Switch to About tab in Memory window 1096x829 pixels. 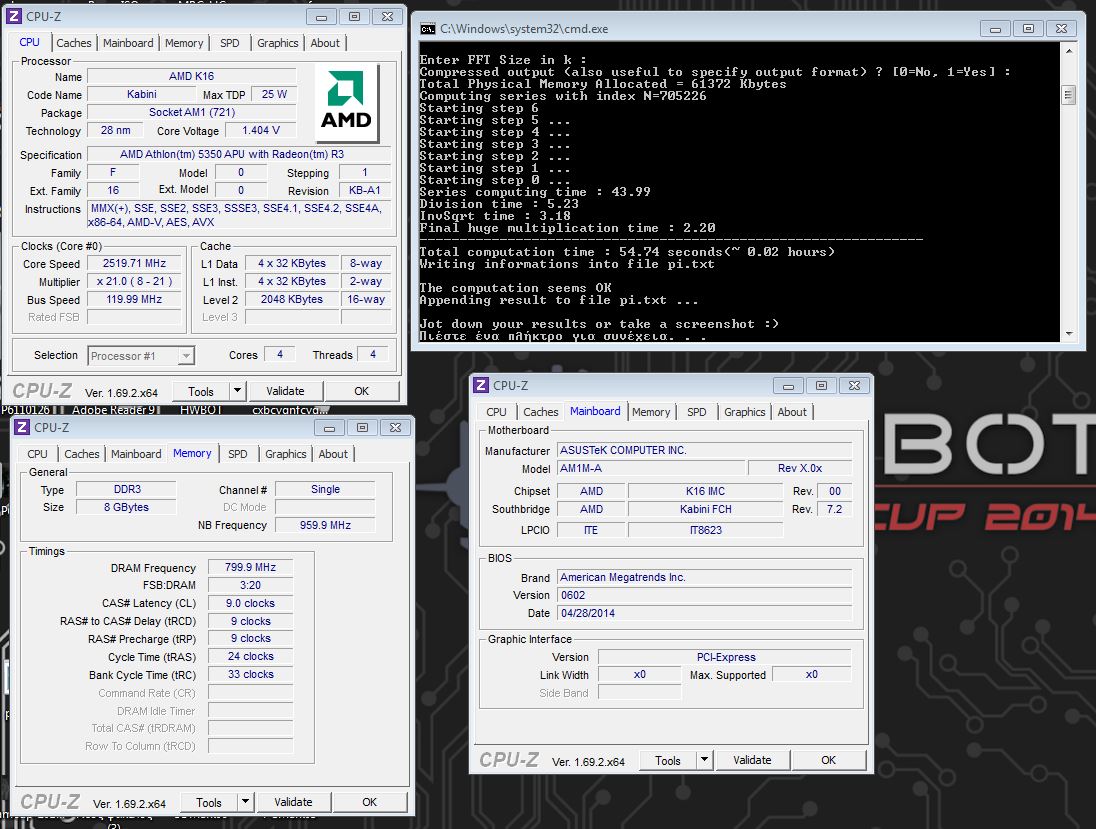[x=333, y=454]
